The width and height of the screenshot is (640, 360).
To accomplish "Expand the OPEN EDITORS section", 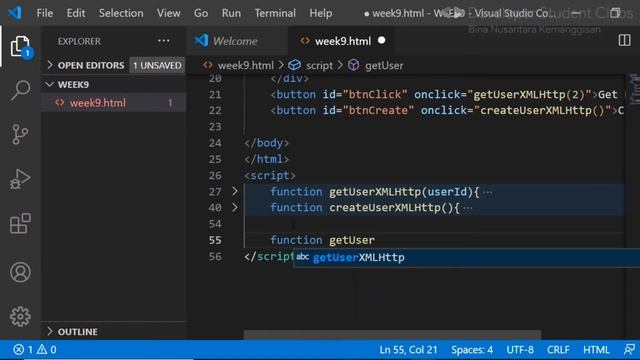I will pyautogui.click(x=50, y=65).
